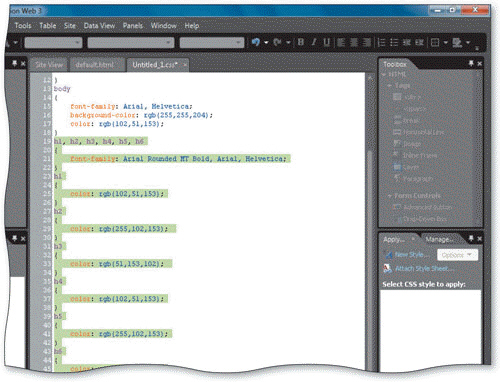This screenshot has height=382, width=500.
Task: Align text left
Action: [341, 42]
